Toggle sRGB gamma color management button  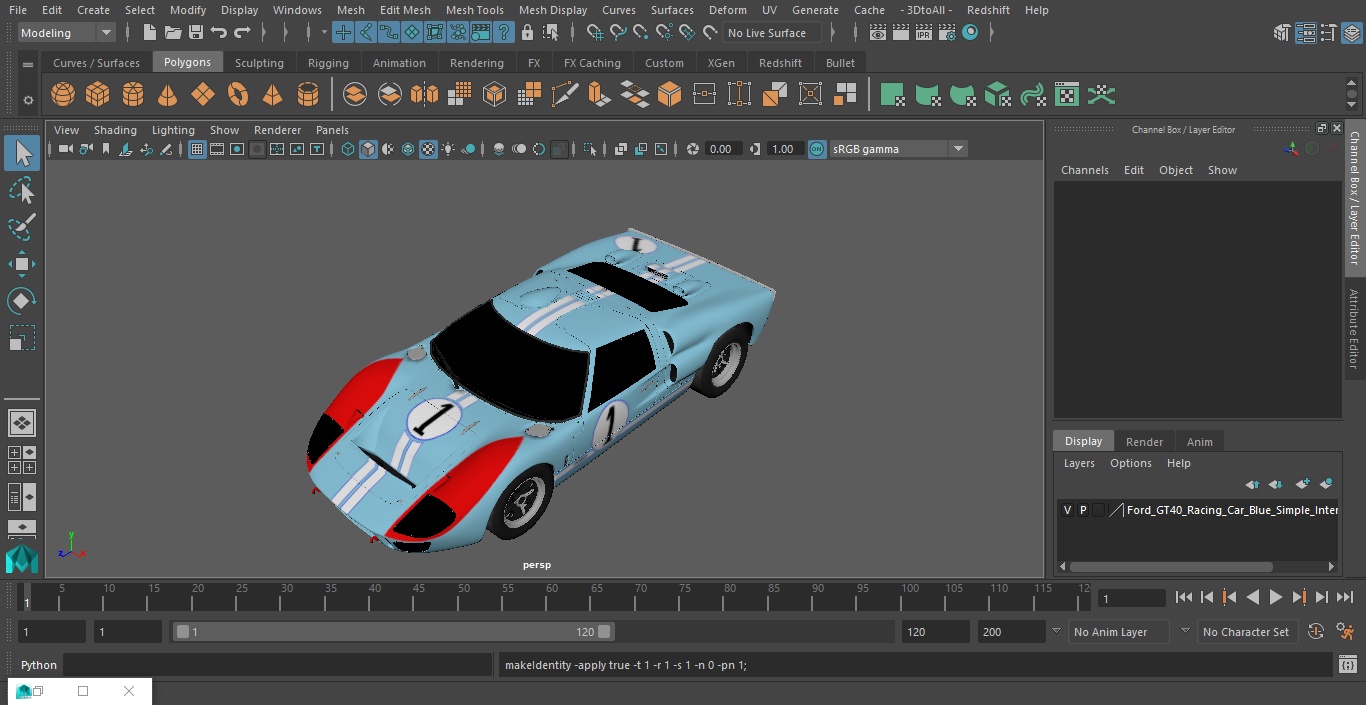click(817, 149)
